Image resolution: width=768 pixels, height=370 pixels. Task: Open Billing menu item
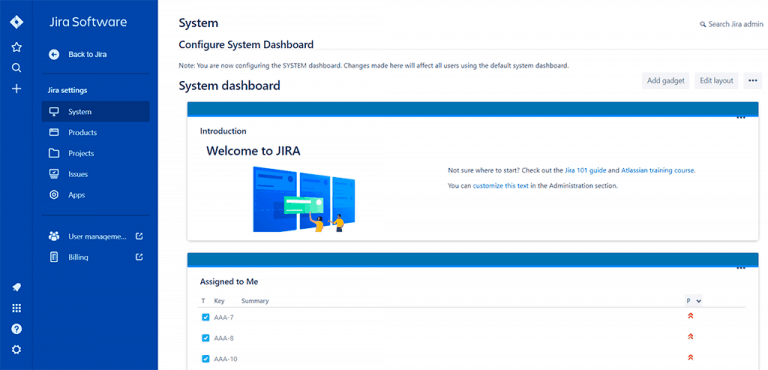96,257
